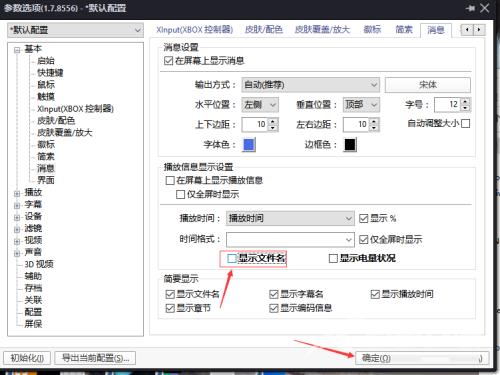Toggle 显示编码信息 checkbox
Image resolution: width=500 pixels, height=375 pixels.
point(274,308)
